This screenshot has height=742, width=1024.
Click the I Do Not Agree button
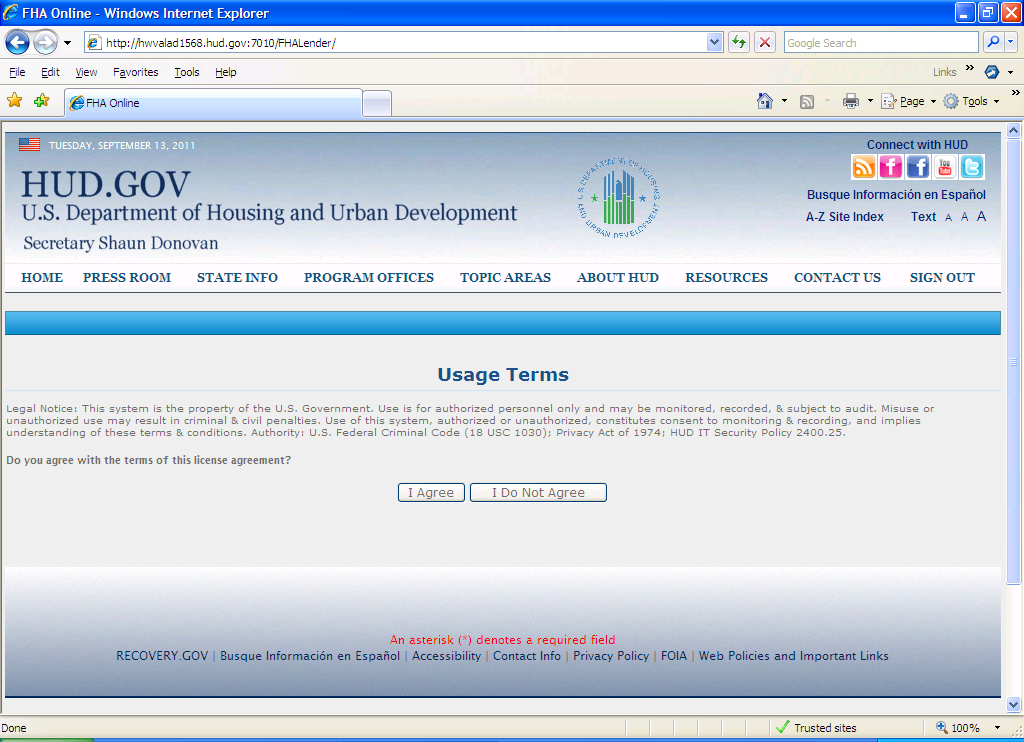coord(538,492)
